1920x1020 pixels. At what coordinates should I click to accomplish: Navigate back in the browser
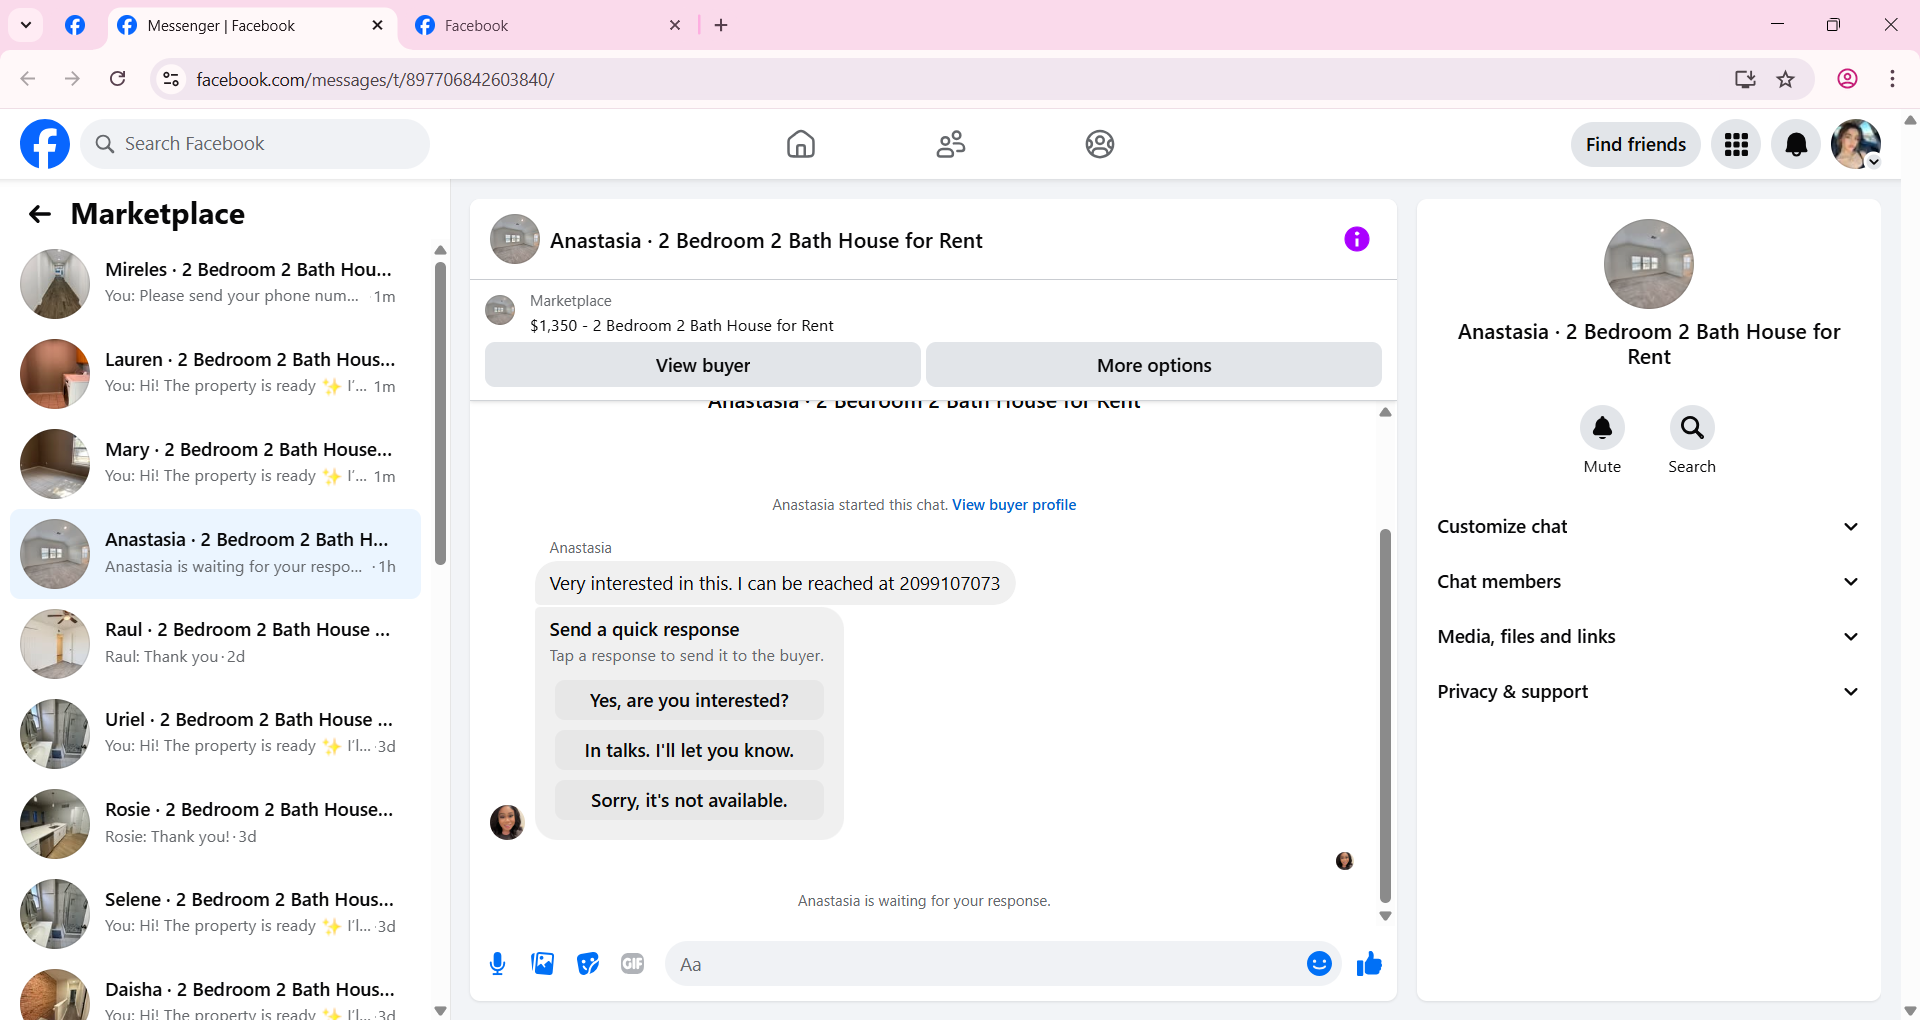(28, 79)
